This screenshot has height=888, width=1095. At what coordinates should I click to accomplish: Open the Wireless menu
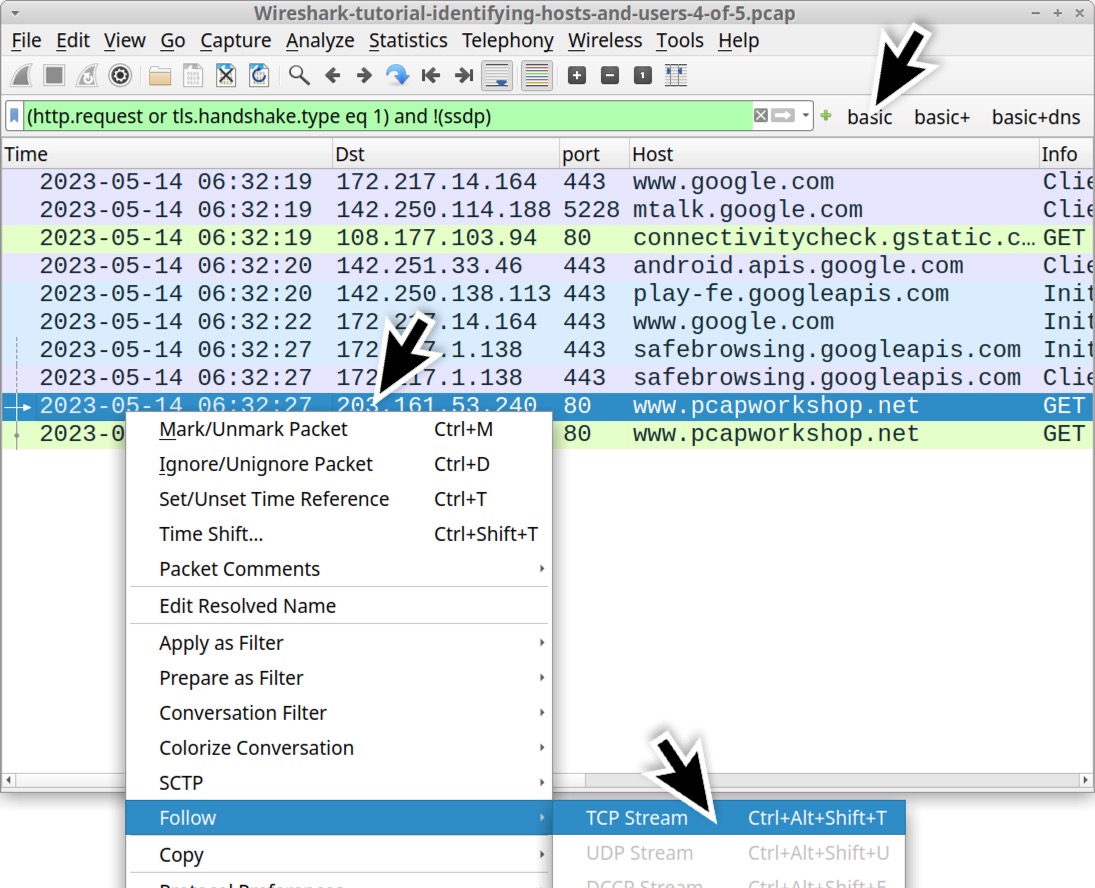pyautogui.click(x=605, y=40)
